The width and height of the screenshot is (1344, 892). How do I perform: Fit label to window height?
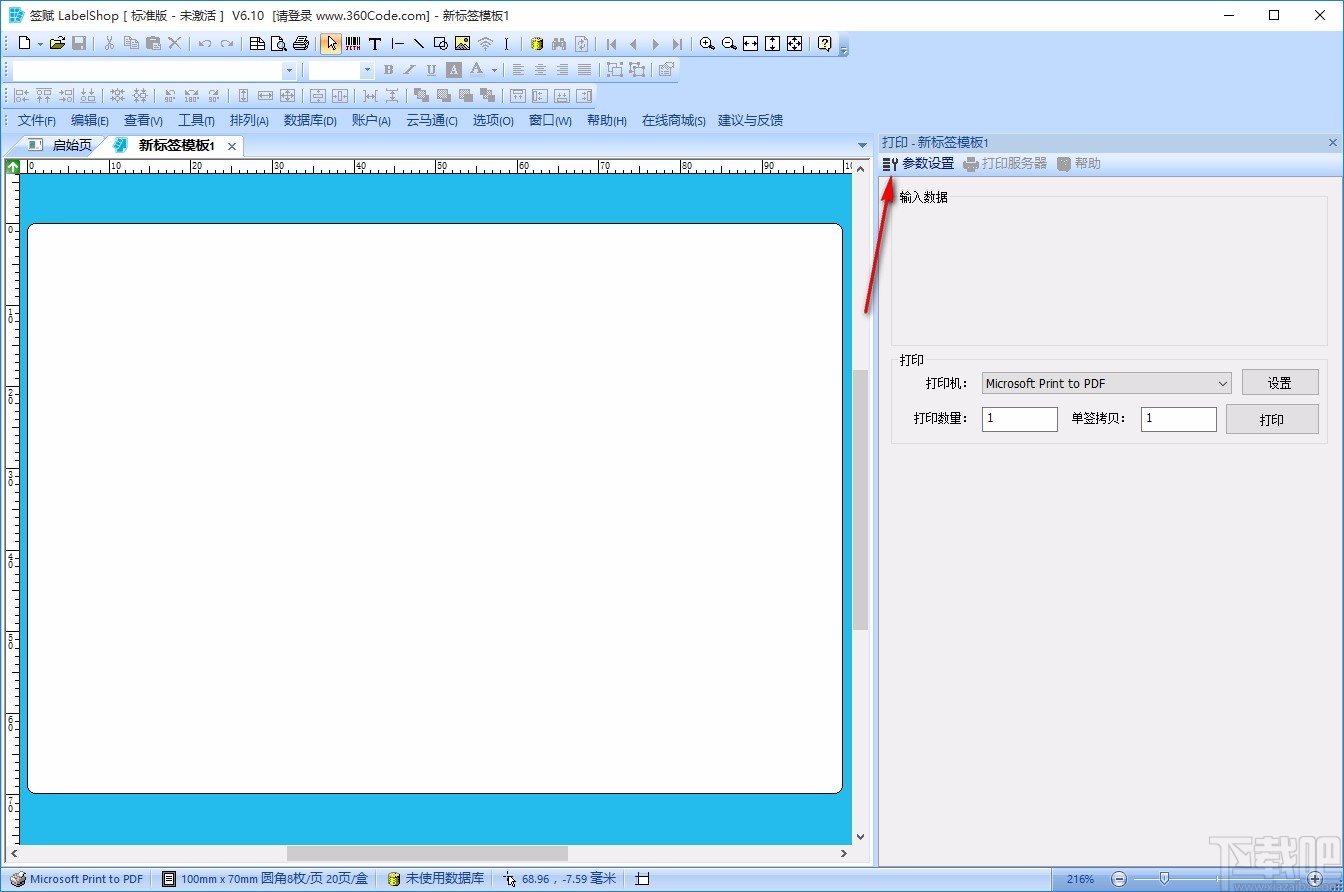click(772, 44)
